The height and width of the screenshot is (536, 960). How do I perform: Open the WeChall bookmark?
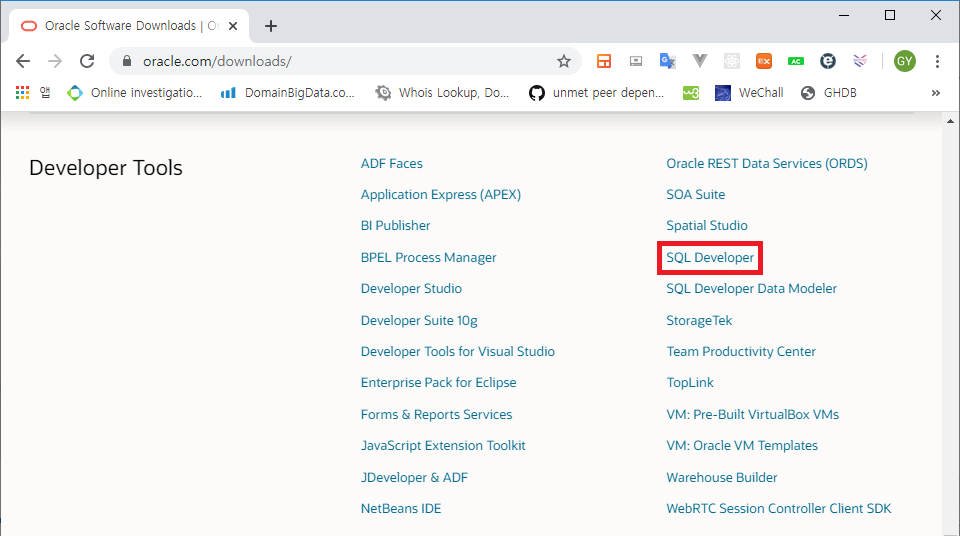pyautogui.click(x=749, y=92)
